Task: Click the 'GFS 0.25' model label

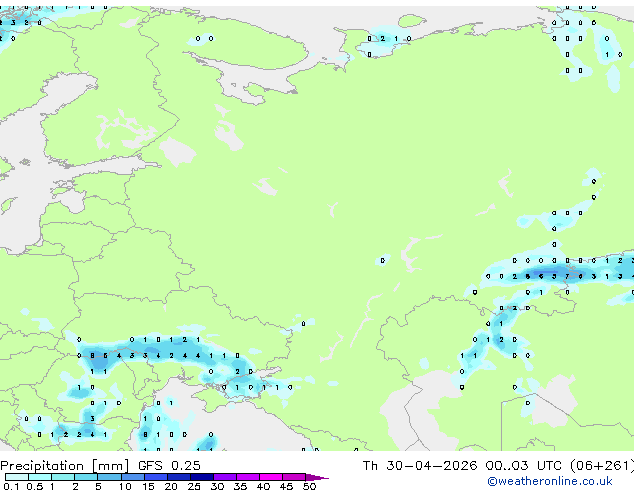Action: (x=169, y=466)
